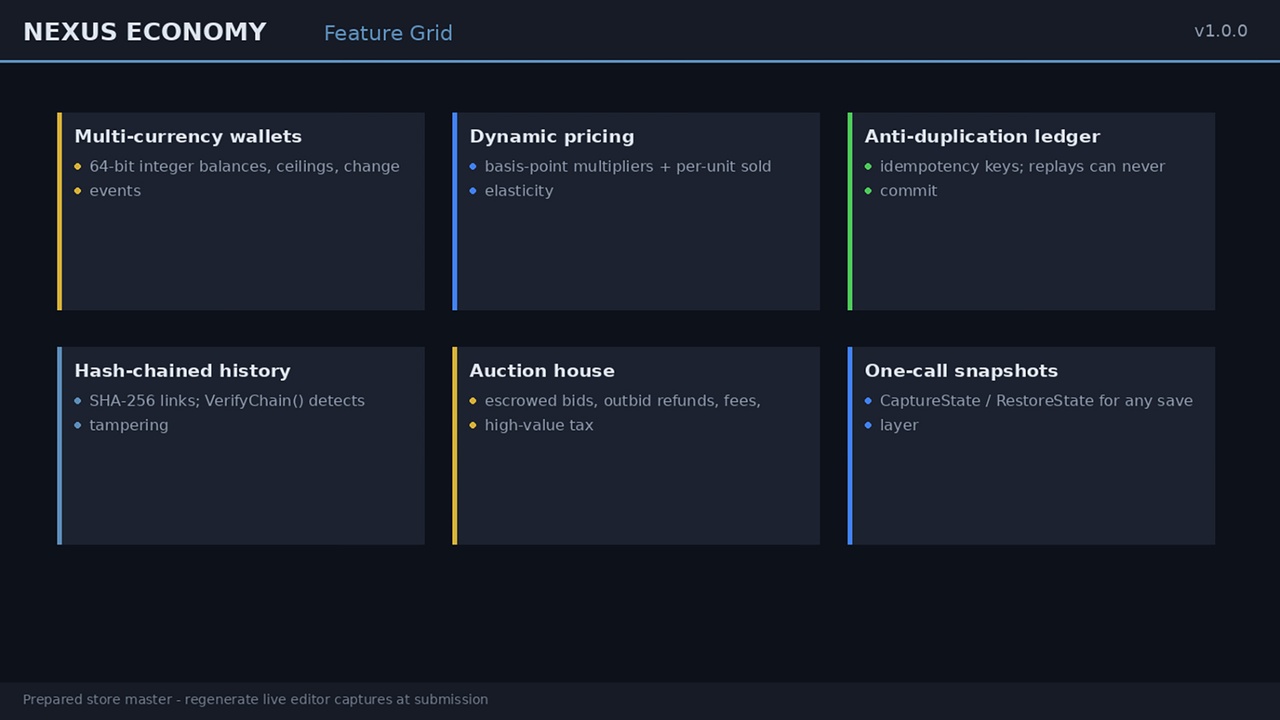
Task: Click green bullet beside idempotency keys
Action: 868,167
